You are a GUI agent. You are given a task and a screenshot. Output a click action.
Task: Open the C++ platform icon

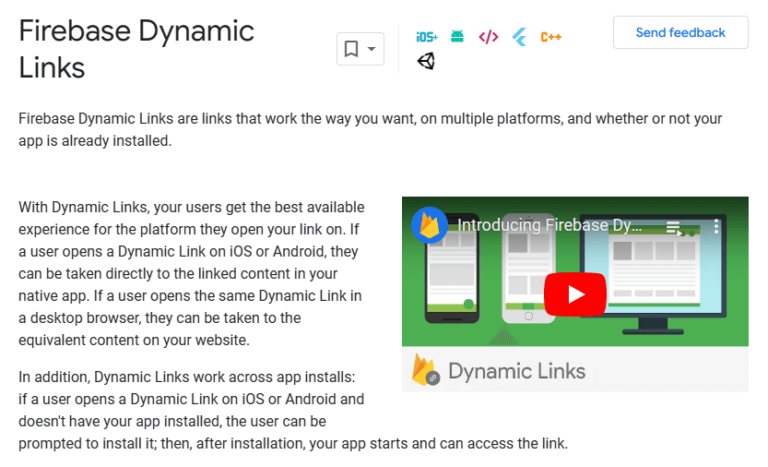[551, 37]
